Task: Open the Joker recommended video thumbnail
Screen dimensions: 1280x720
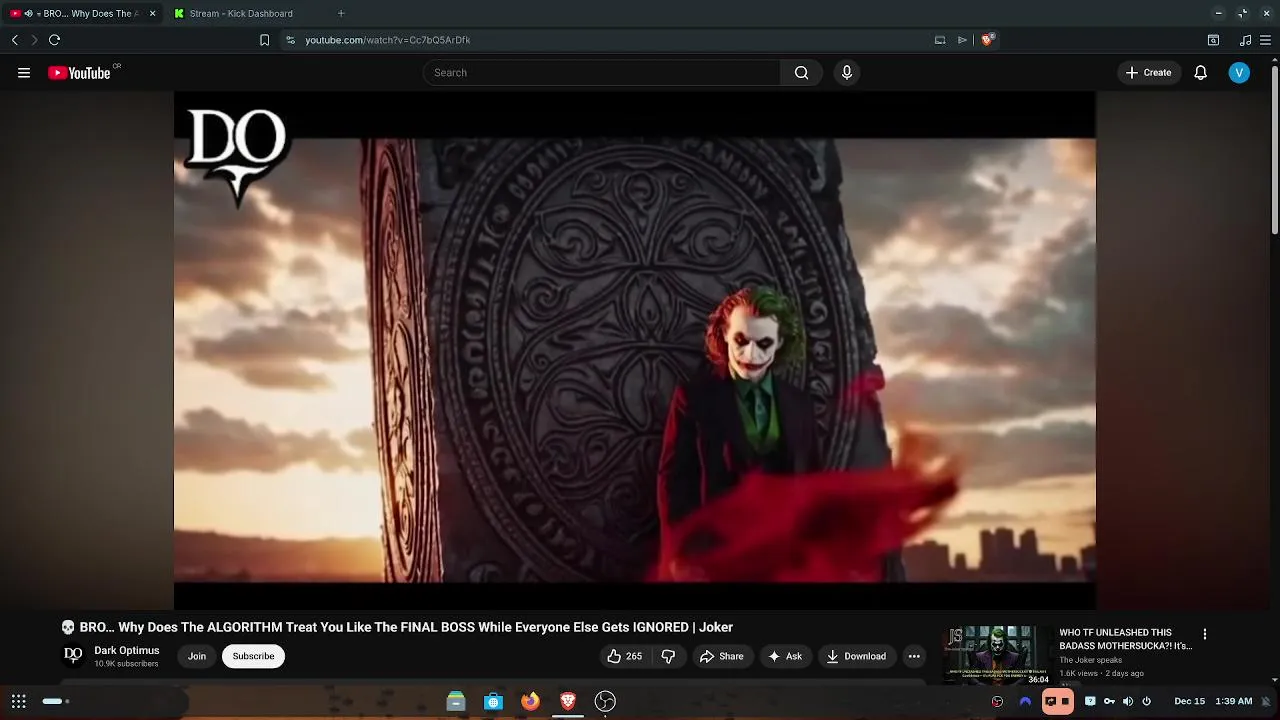Action: tap(996, 655)
